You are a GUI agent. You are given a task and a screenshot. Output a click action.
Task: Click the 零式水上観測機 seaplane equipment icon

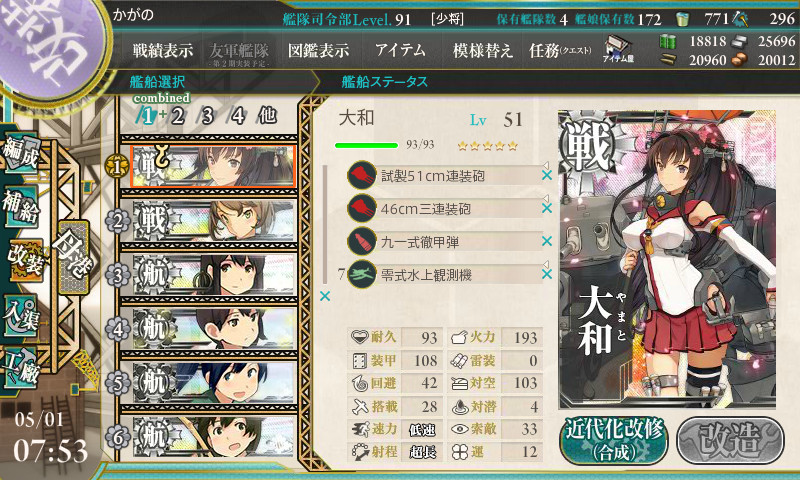(x=362, y=274)
